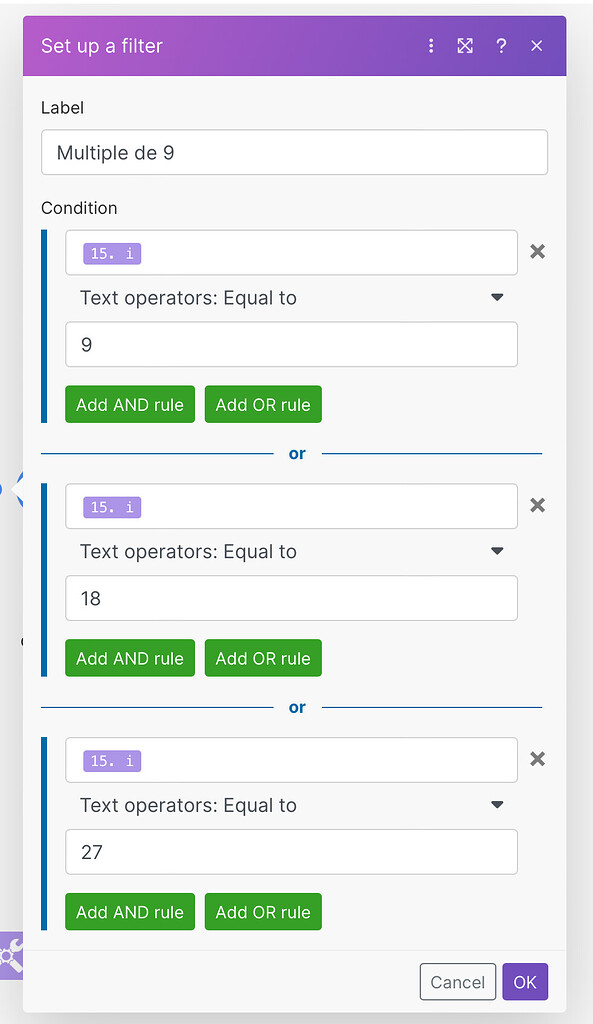Image resolution: width=593 pixels, height=1024 pixels.
Task: Click the value field containing '27'
Action: click(291, 851)
